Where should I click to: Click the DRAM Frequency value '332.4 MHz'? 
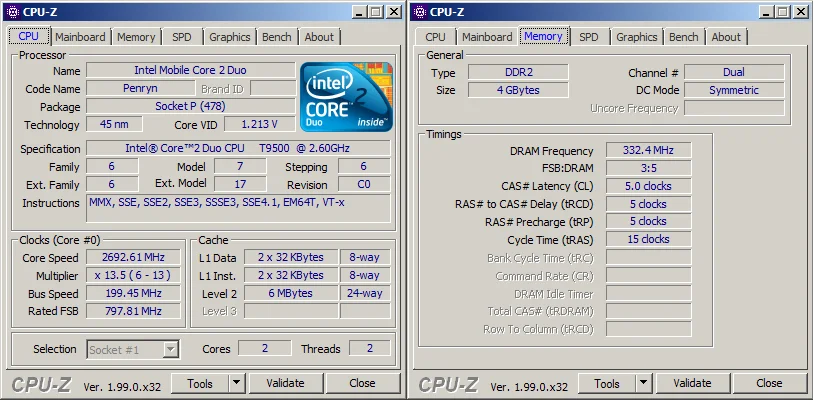(x=648, y=150)
